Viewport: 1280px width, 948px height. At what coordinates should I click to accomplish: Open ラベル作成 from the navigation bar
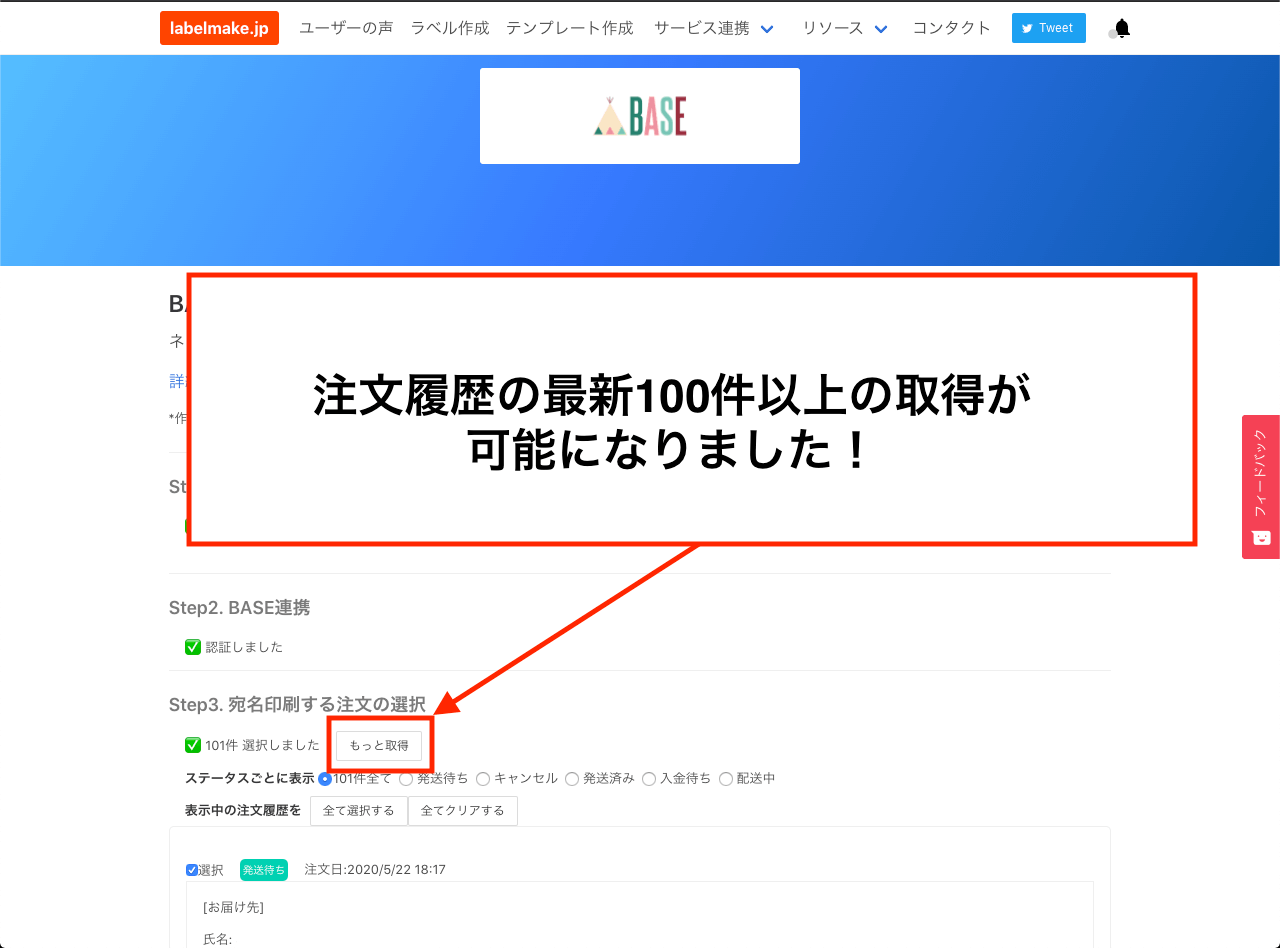[x=449, y=28]
